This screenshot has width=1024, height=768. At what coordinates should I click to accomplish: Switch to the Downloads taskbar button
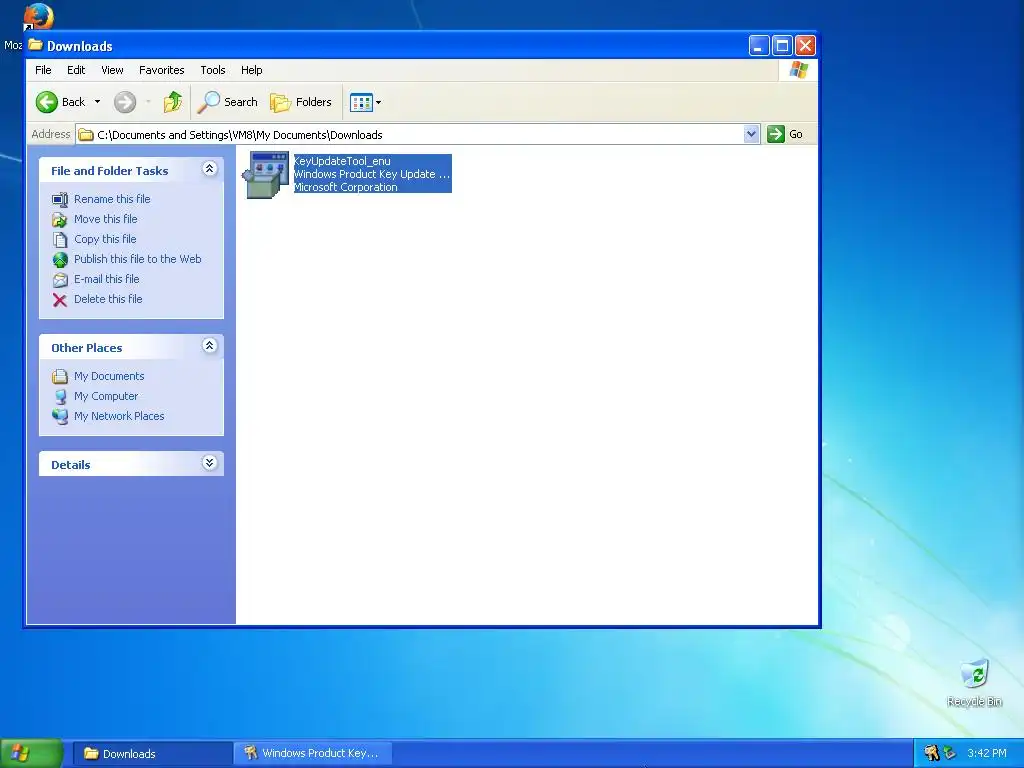point(152,754)
